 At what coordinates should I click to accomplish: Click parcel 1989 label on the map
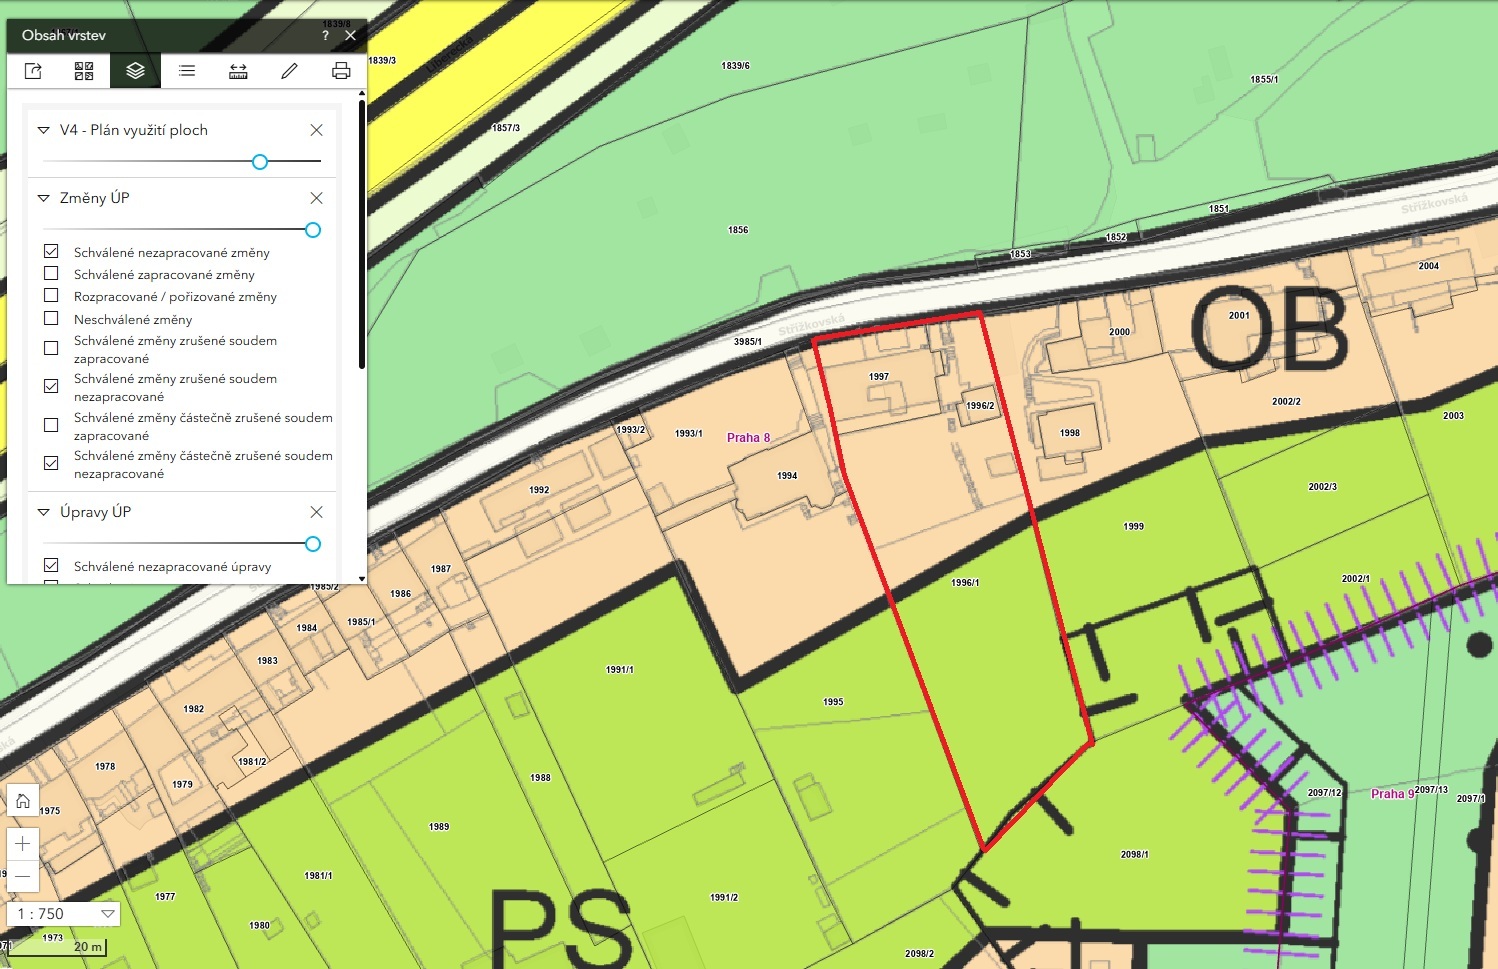pyautogui.click(x=439, y=827)
